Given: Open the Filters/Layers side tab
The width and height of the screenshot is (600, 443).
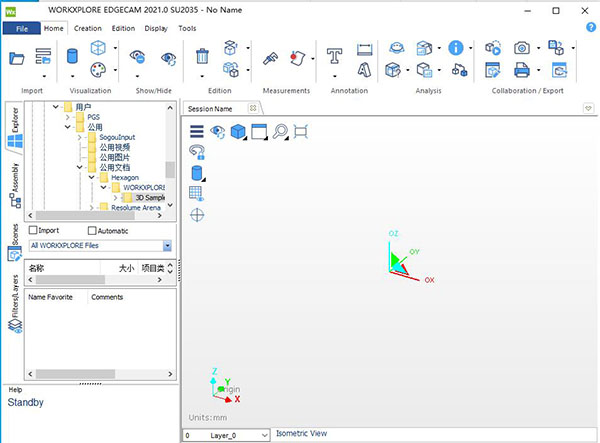Looking at the screenshot, I should tap(15, 303).
